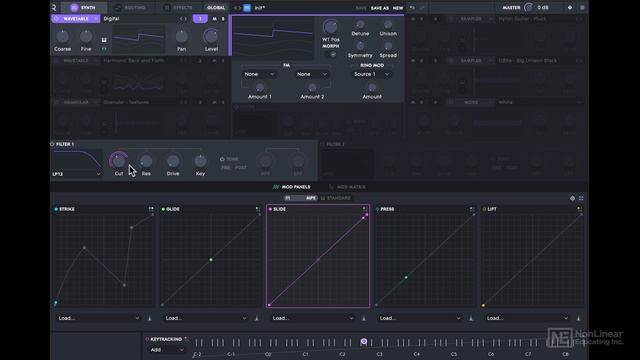Click the ROLI logo icon
The image size is (640, 360).
[54, 8]
